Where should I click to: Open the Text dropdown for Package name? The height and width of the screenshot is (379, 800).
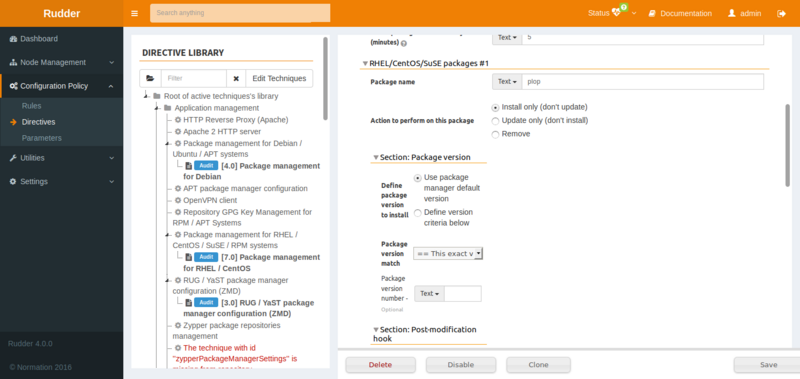pos(507,82)
